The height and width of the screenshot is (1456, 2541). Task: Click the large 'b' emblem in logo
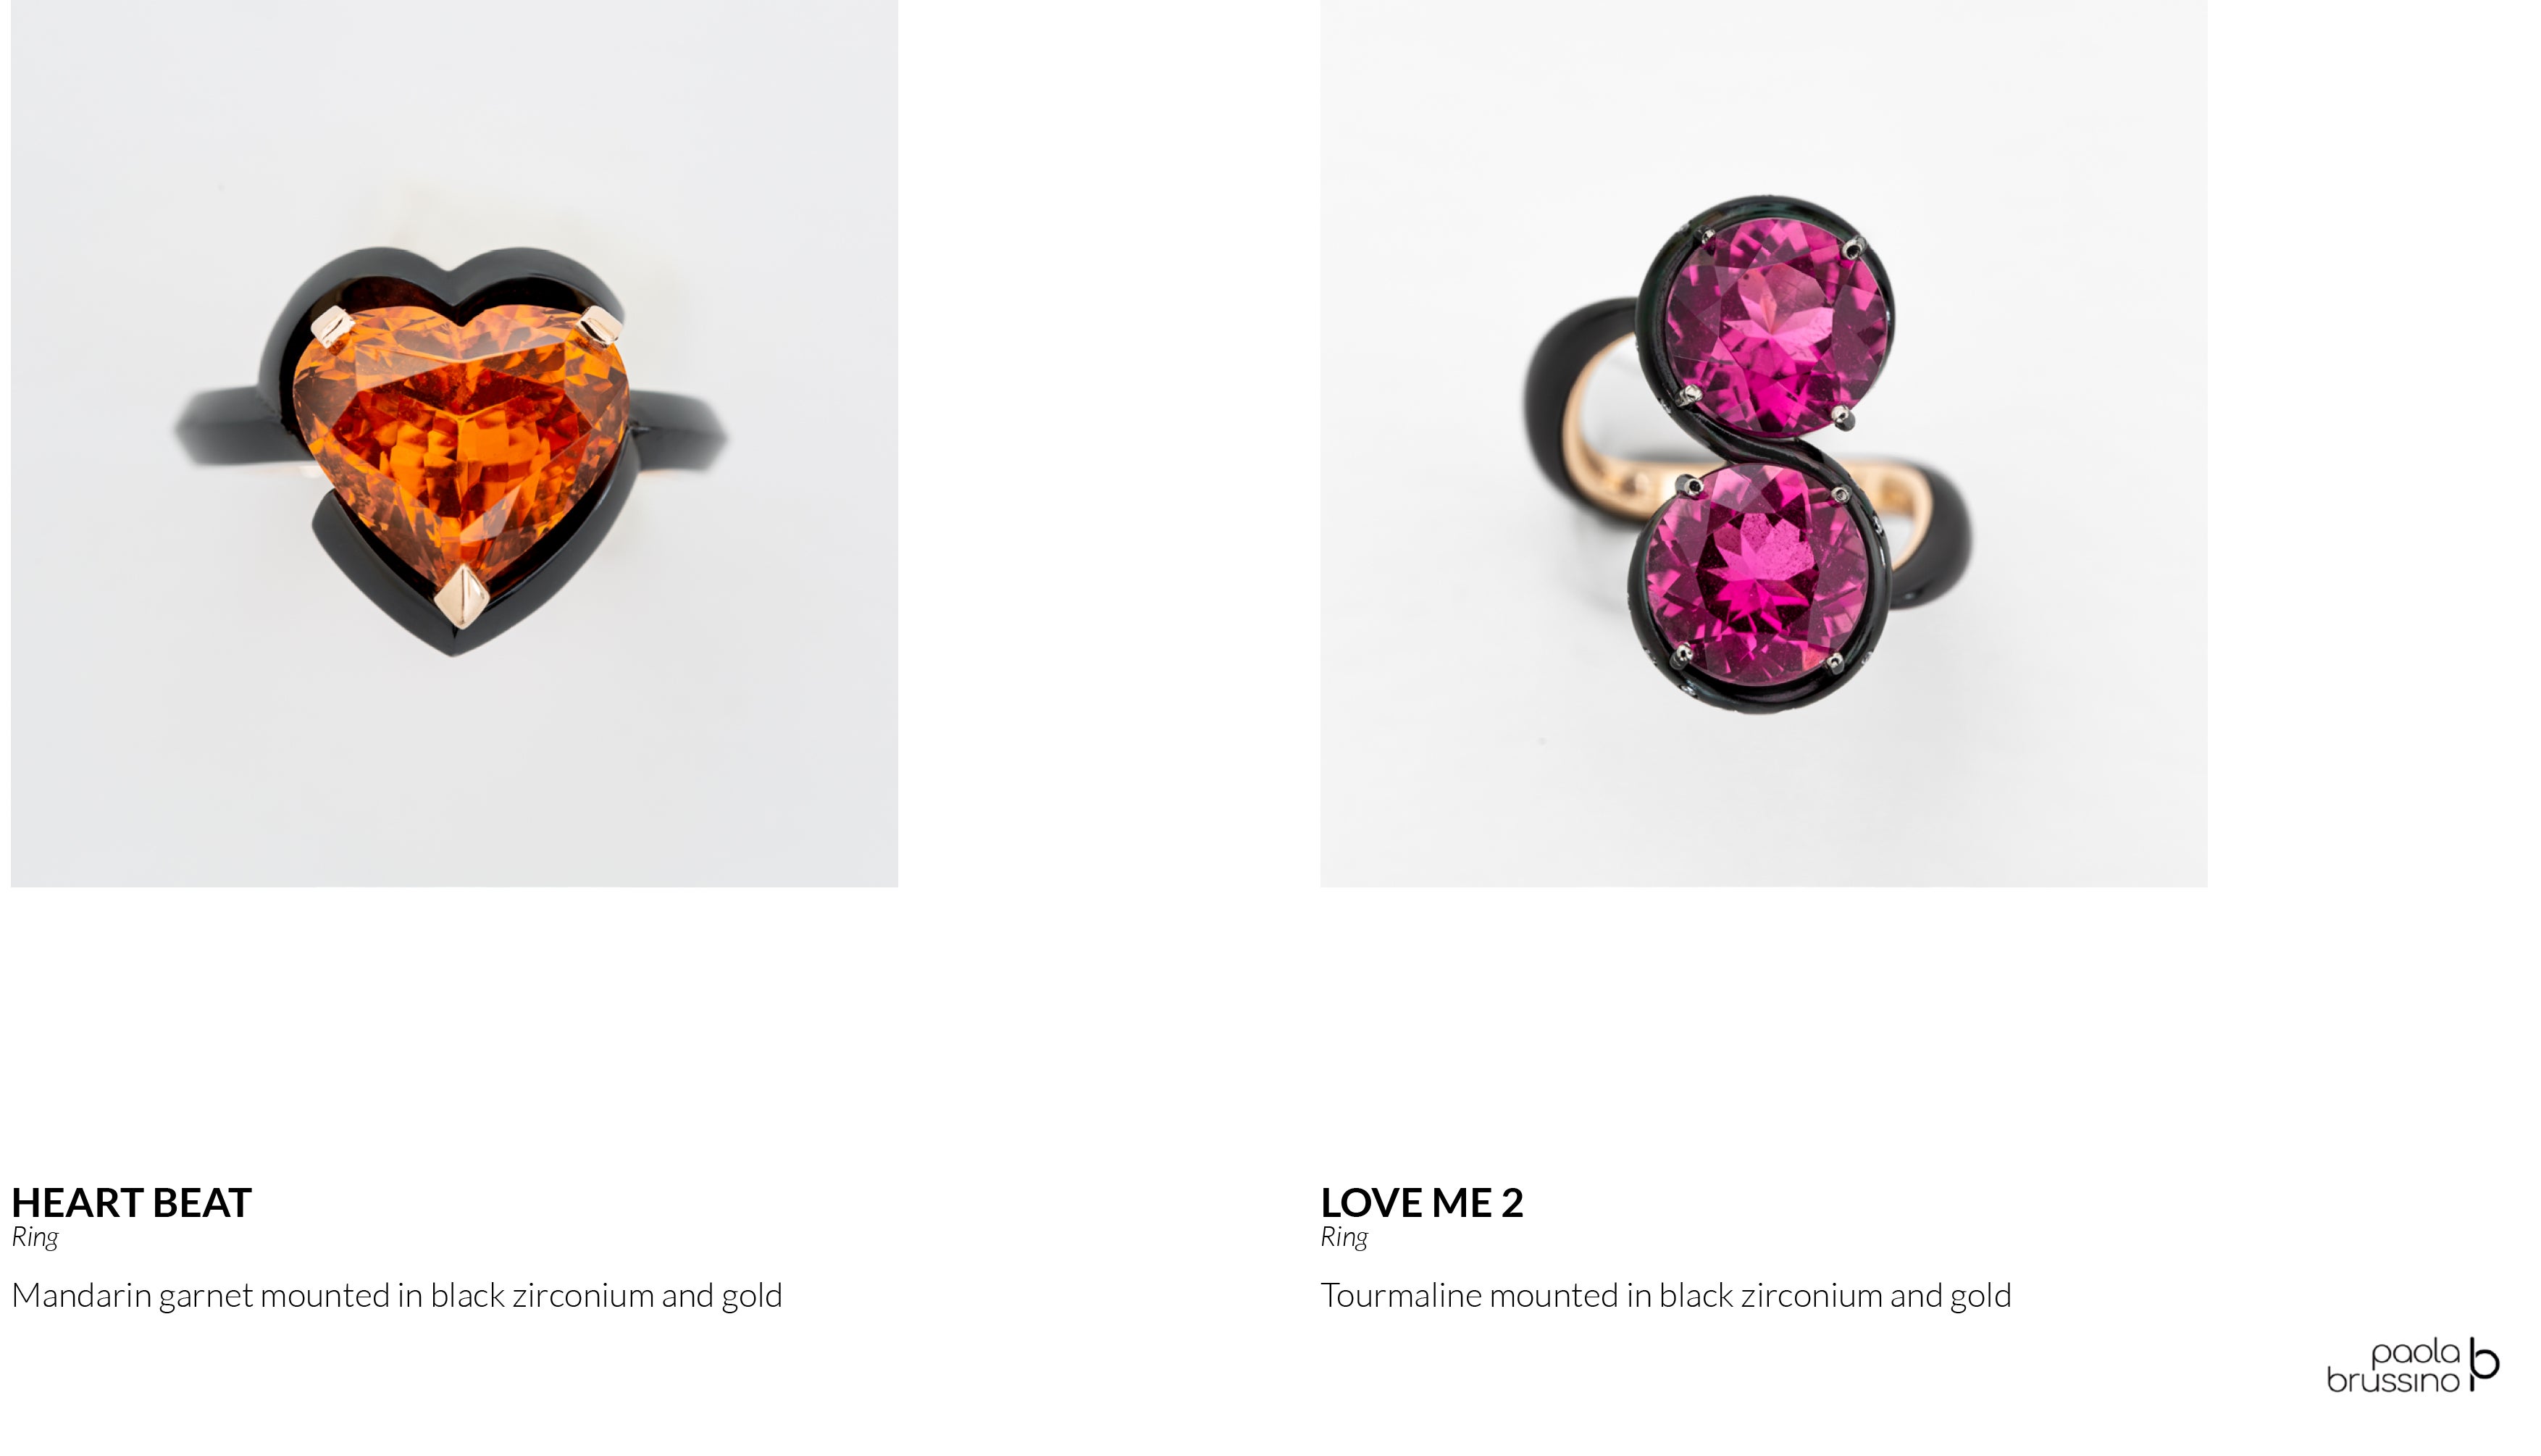pyautogui.click(x=2484, y=1364)
